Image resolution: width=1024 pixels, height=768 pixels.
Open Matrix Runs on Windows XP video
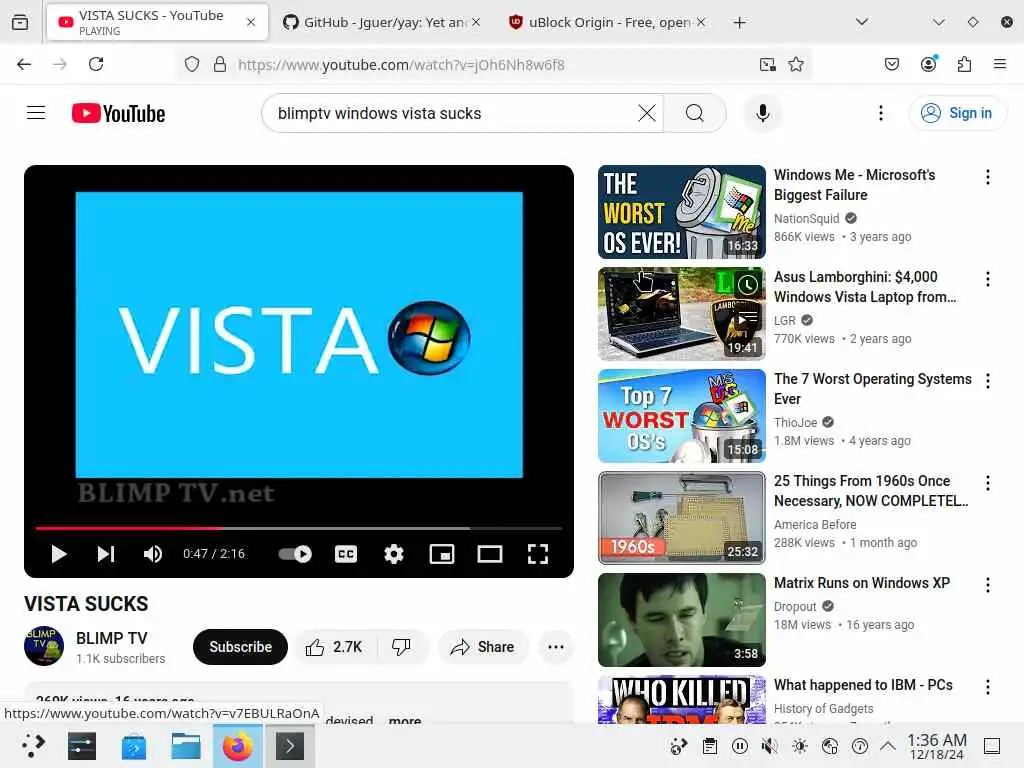tap(681, 620)
